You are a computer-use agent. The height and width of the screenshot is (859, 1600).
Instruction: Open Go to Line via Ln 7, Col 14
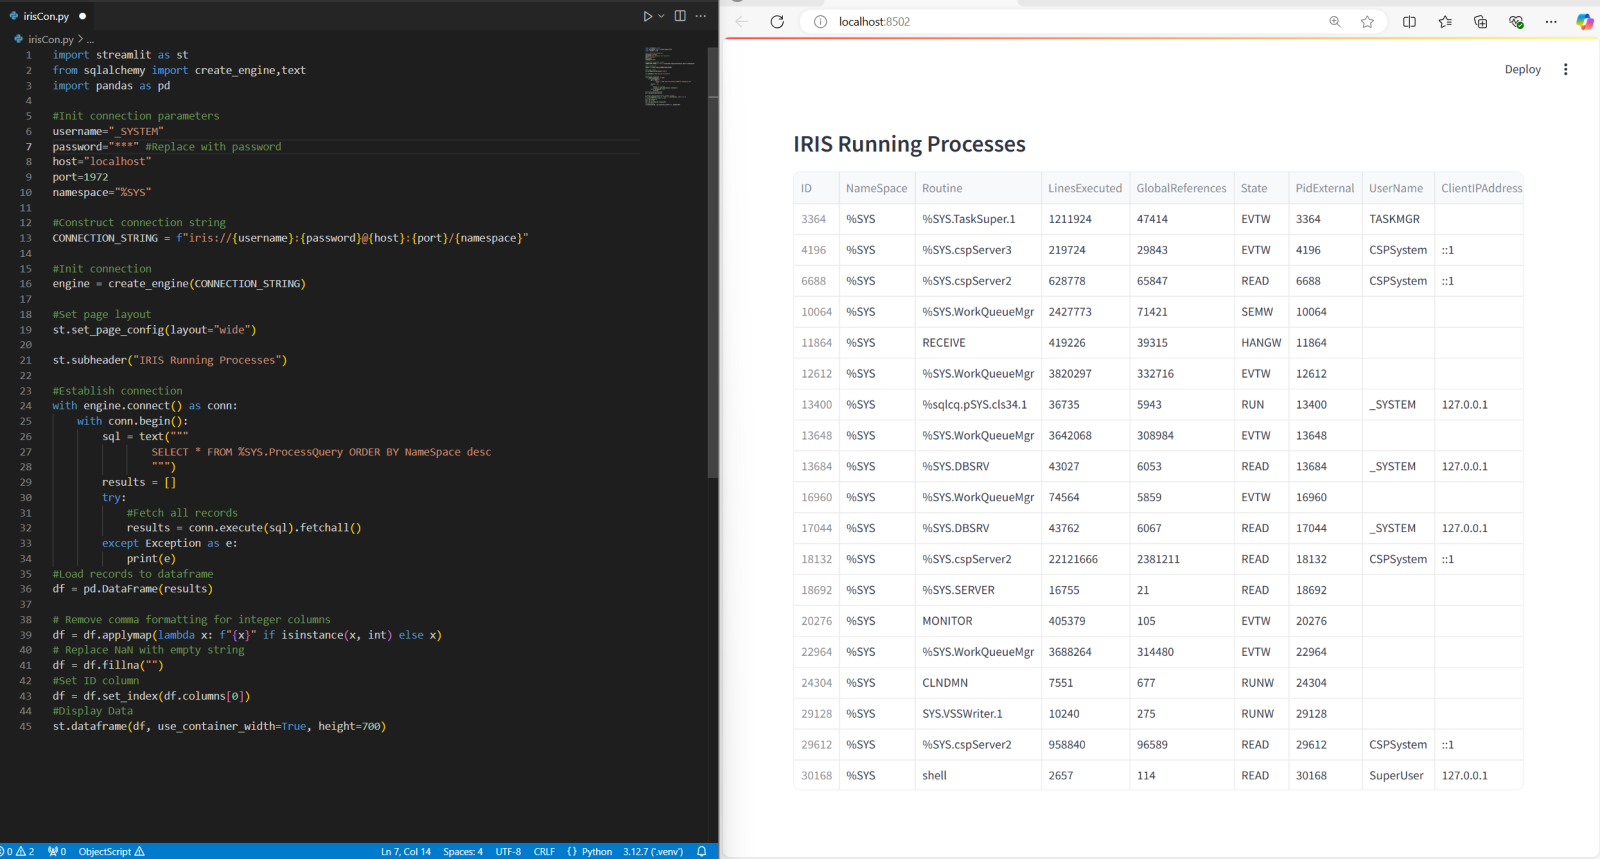(406, 852)
